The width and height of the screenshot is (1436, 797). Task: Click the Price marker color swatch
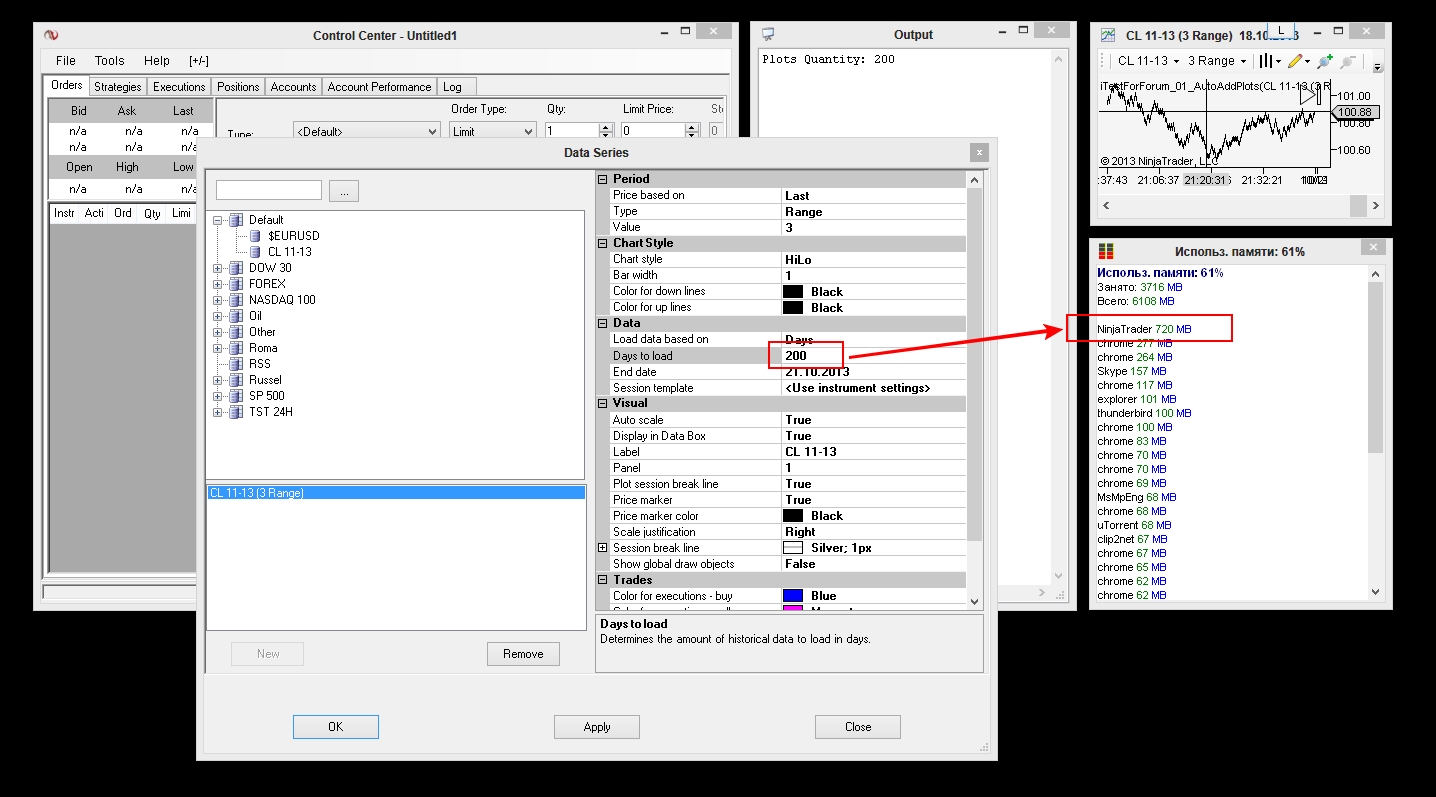pos(793,516)
